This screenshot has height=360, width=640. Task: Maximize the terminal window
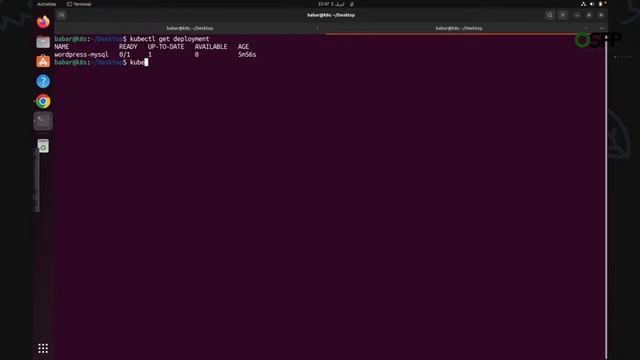[x=589, y=15]
